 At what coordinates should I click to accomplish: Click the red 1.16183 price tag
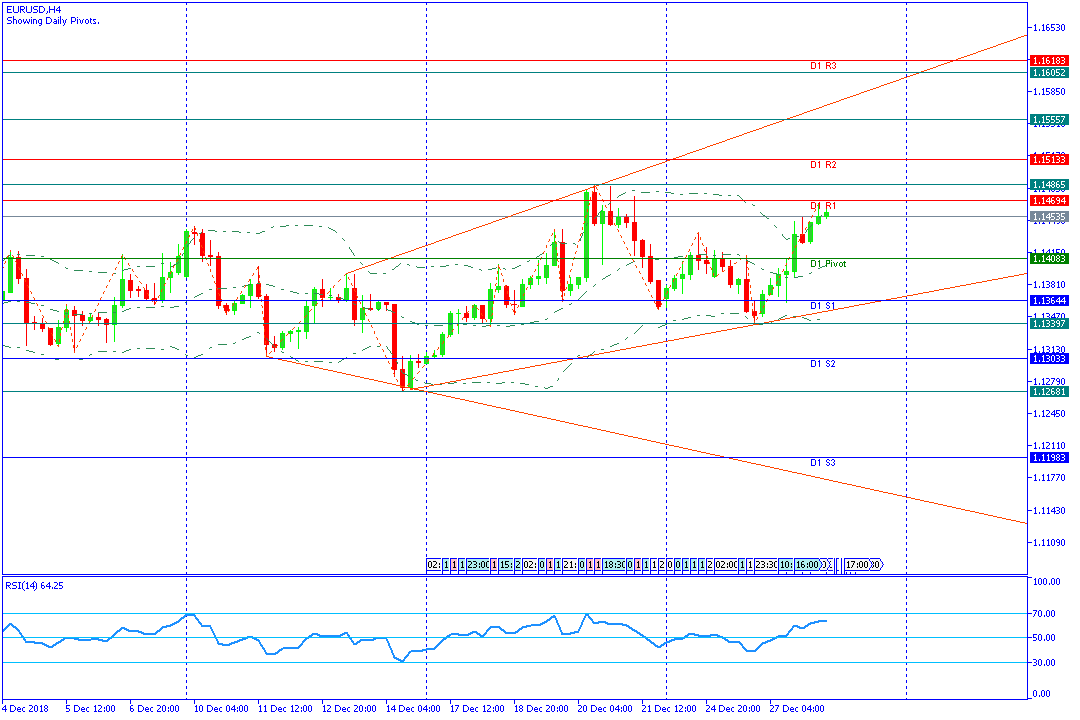pos(1050,61)
